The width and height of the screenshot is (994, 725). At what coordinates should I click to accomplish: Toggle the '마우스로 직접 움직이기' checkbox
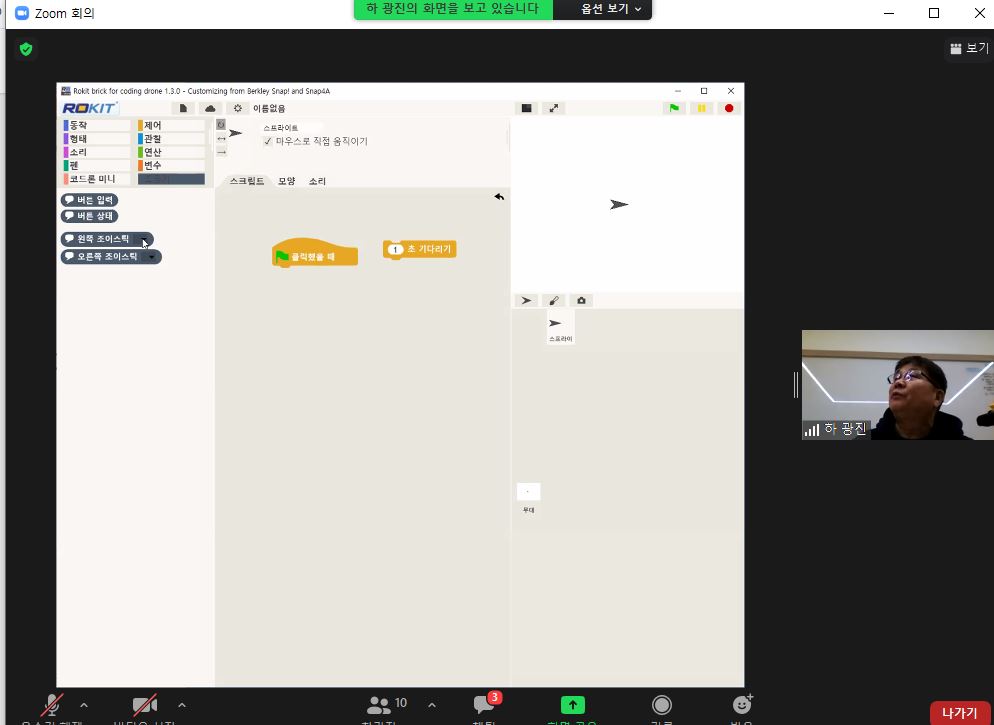point(268,142)
